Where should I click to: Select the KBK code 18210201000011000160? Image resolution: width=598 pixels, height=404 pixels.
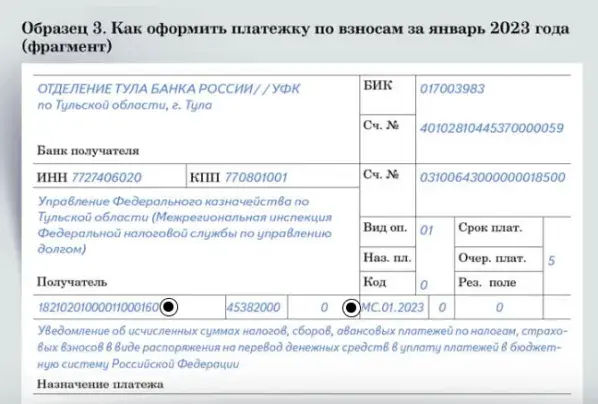pyautogui.click(x=98, y=307)
